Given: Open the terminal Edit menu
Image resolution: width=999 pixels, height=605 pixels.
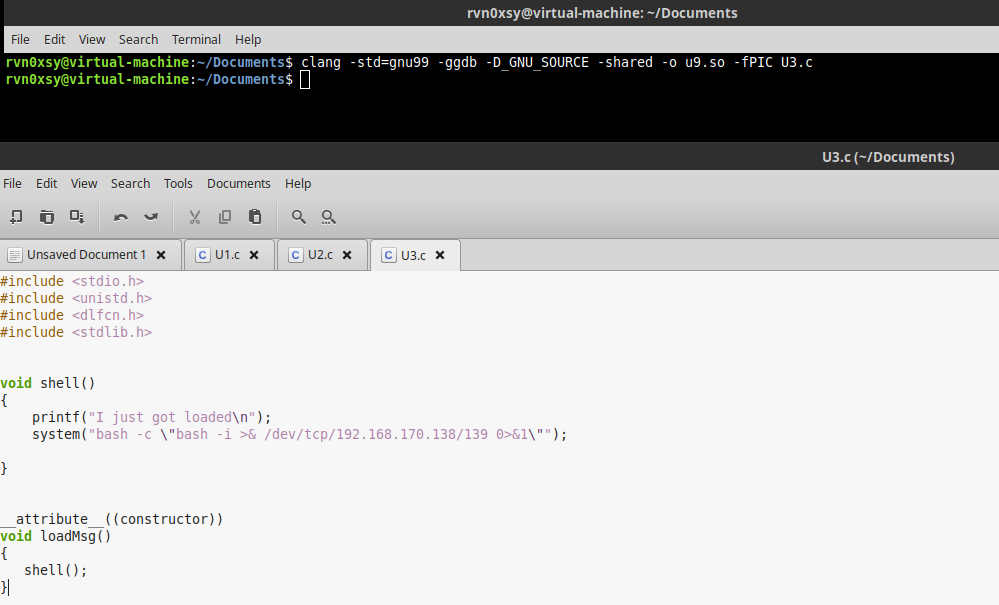Looking at the screenshot, I should click(55, 39).
